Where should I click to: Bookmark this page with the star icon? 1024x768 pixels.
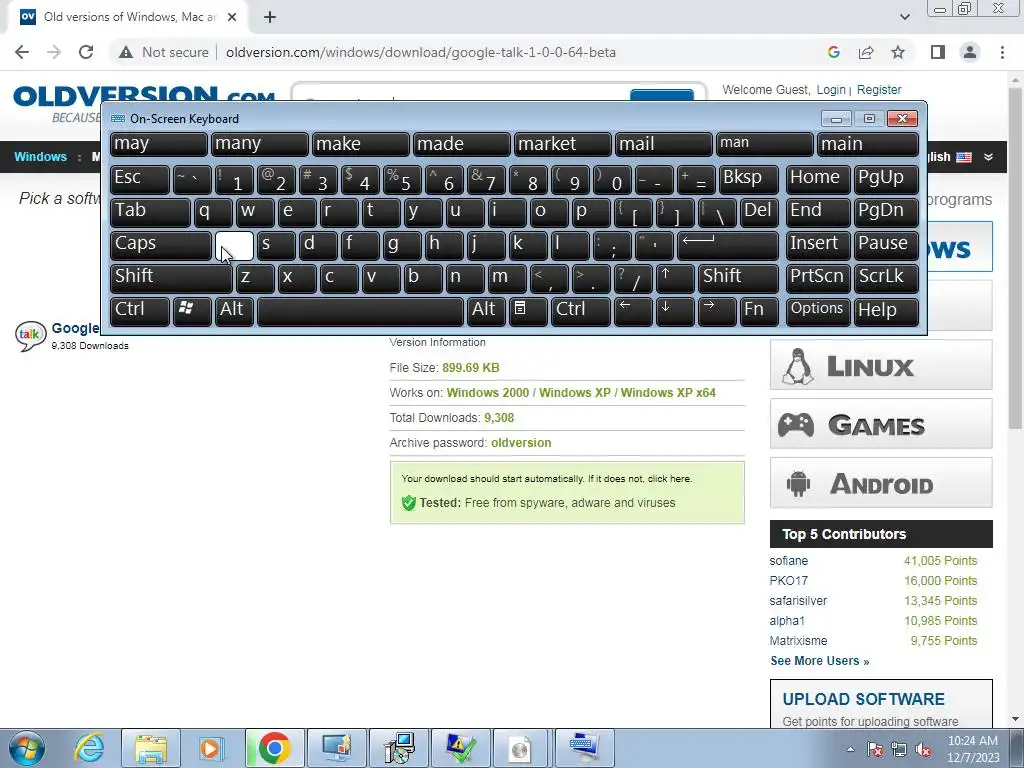pos(898,52)
